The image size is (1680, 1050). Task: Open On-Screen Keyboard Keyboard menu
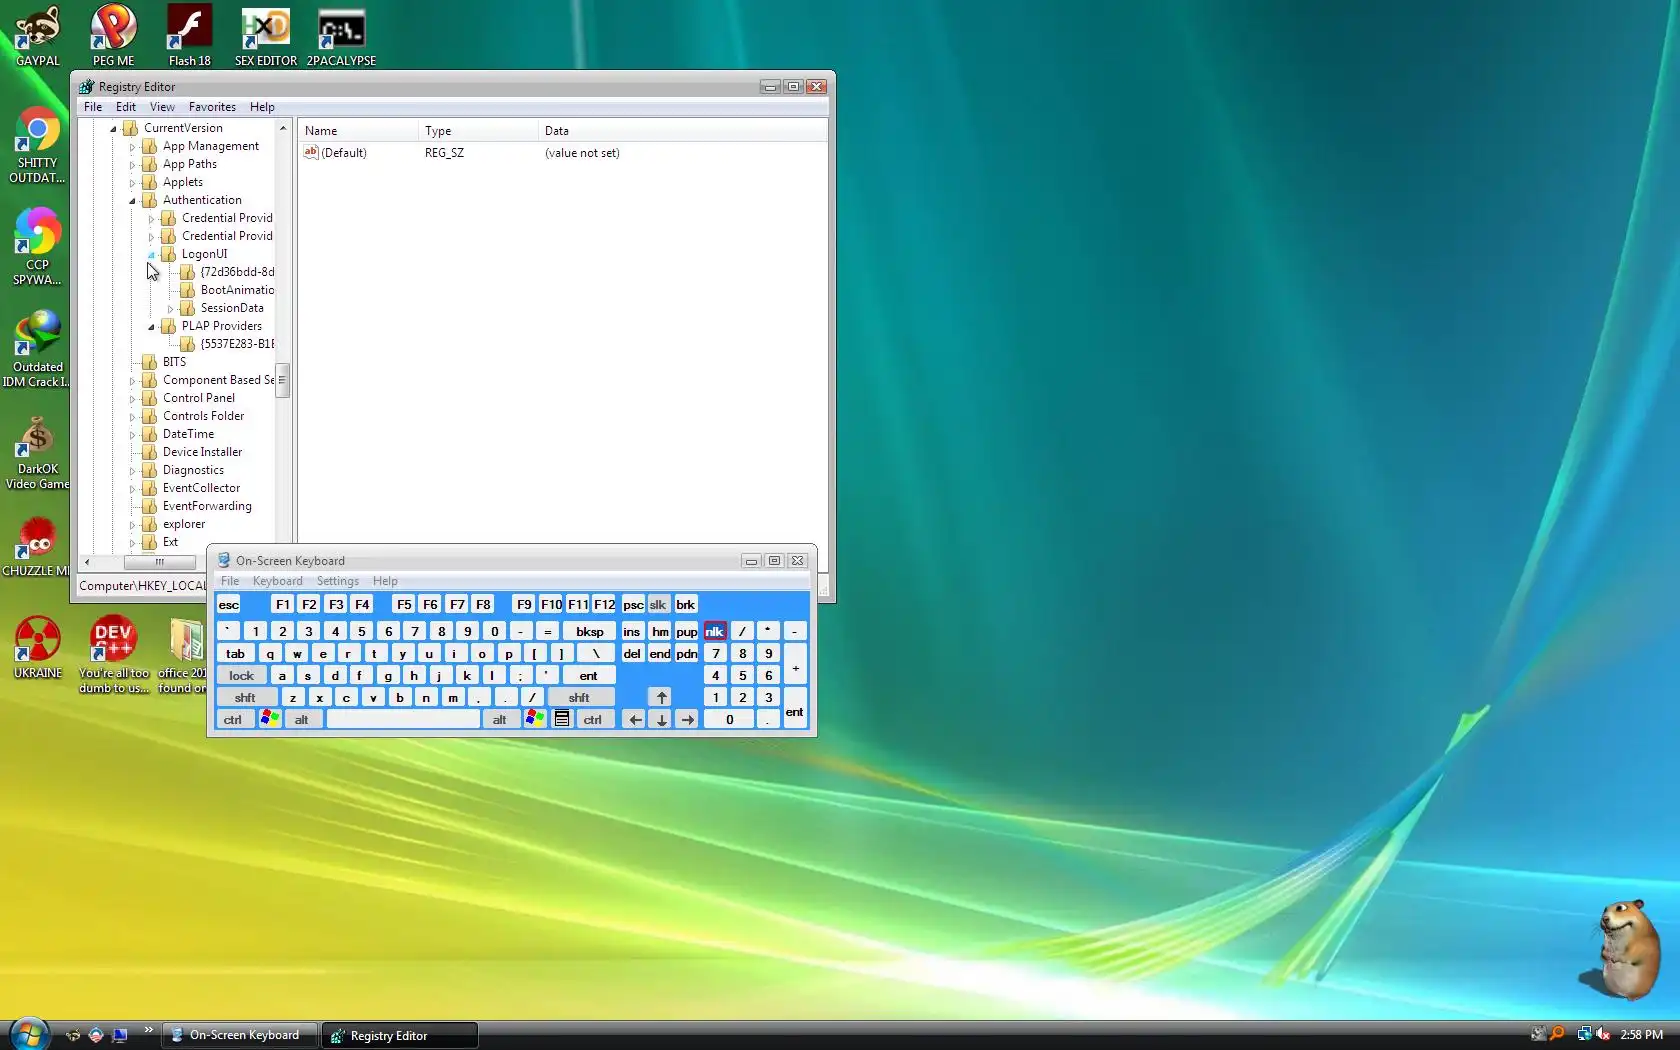tap(277, 581)
